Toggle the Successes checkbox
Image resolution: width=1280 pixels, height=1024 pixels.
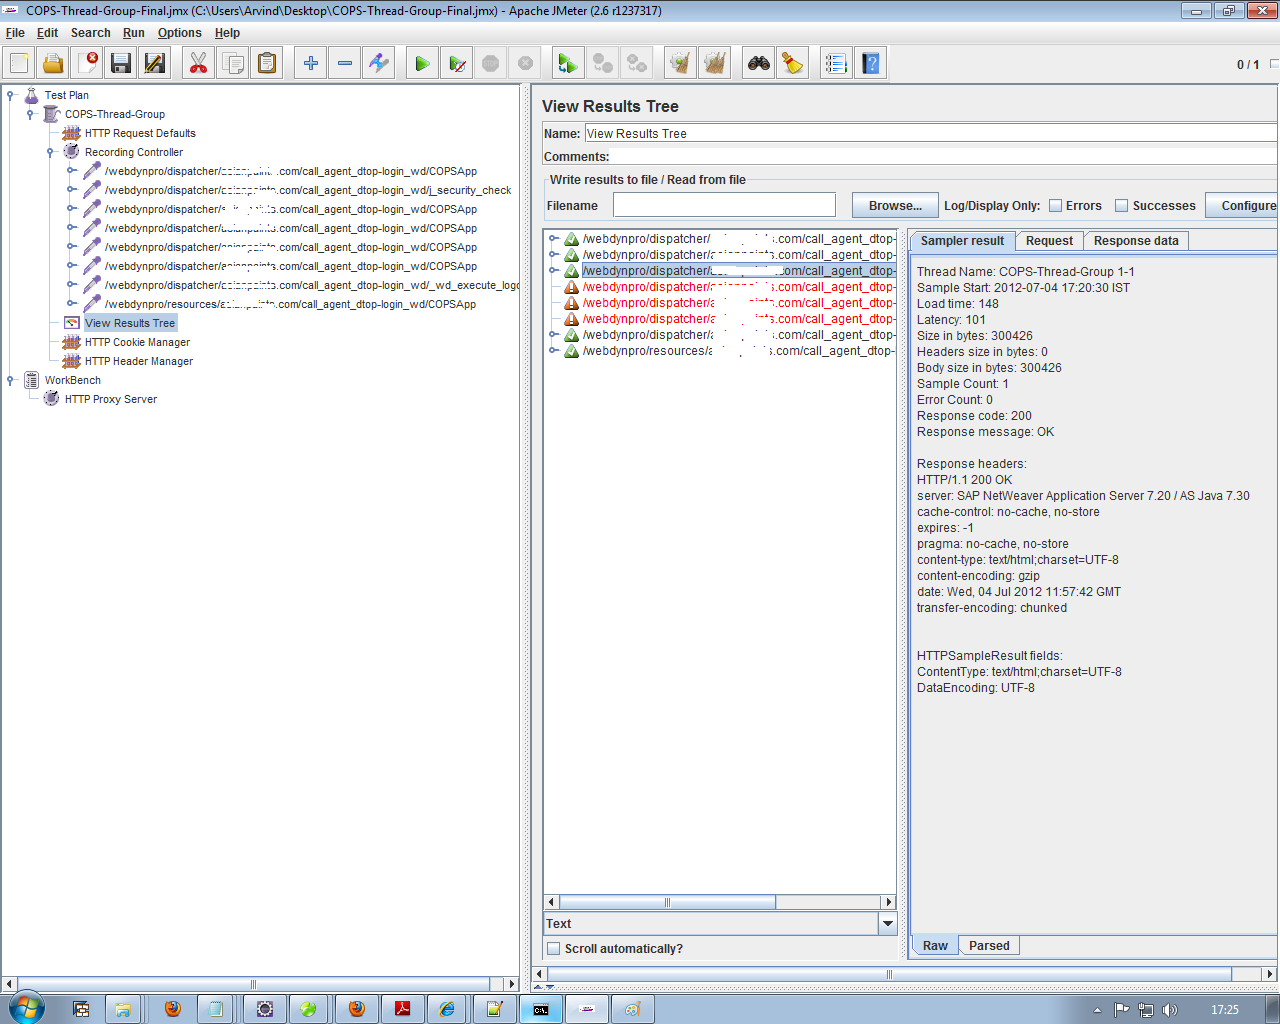coord(1122,206)
